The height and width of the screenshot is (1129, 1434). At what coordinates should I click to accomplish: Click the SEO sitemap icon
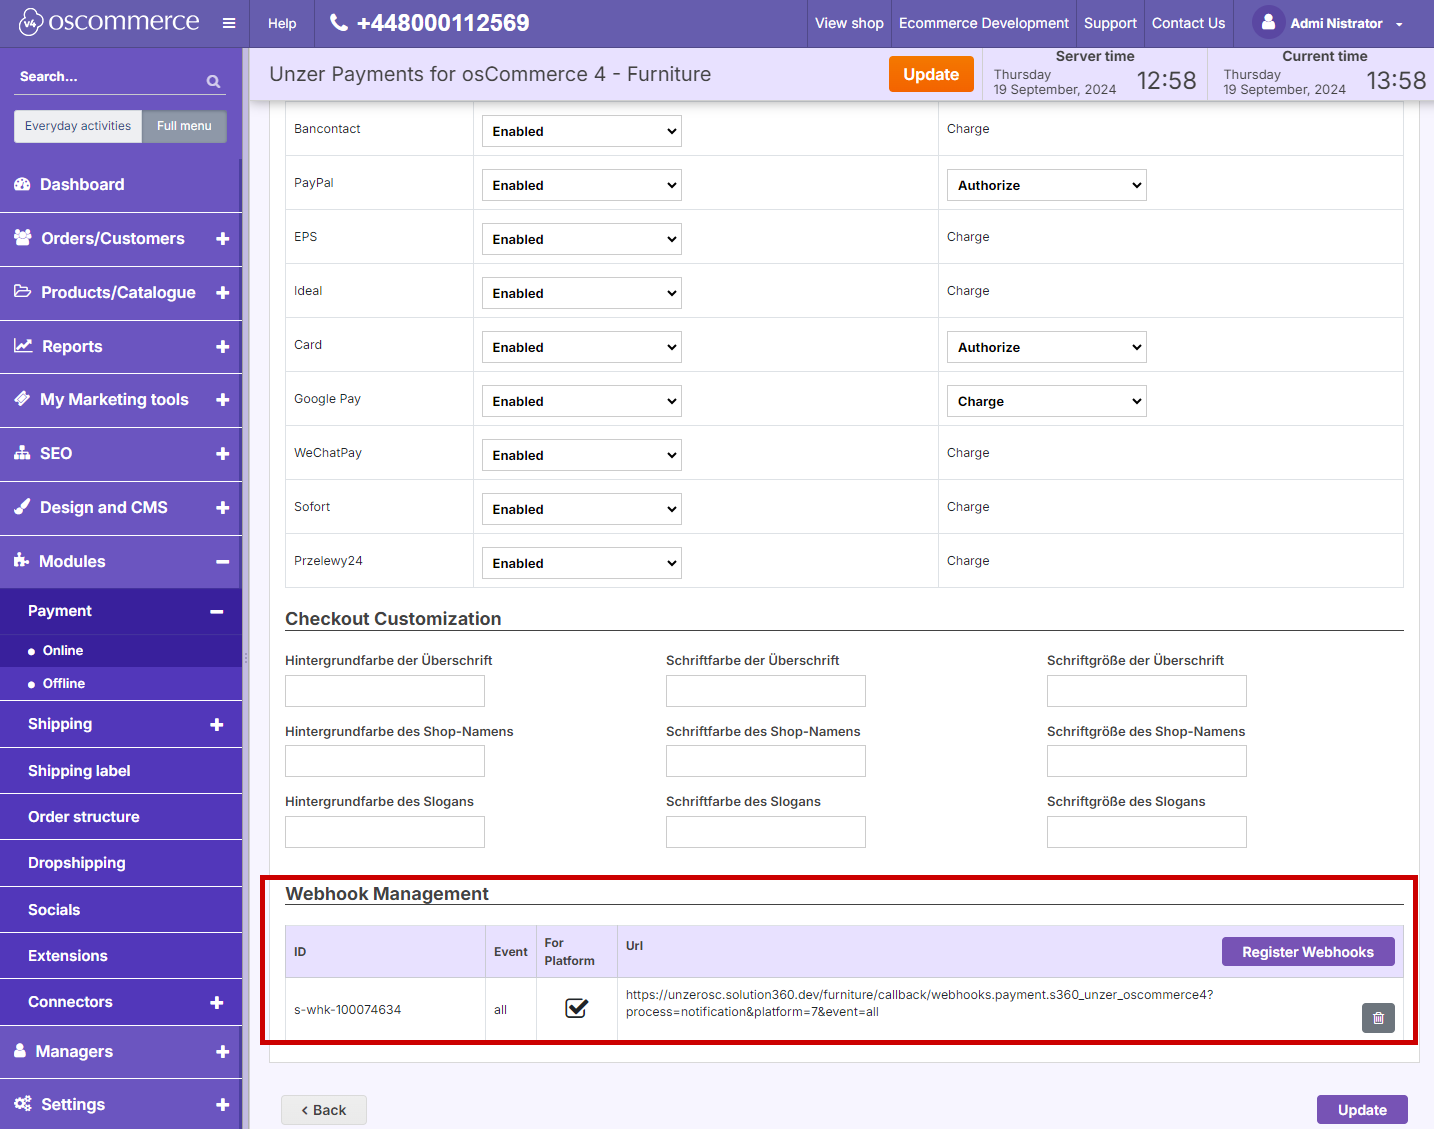click(22, 453)
